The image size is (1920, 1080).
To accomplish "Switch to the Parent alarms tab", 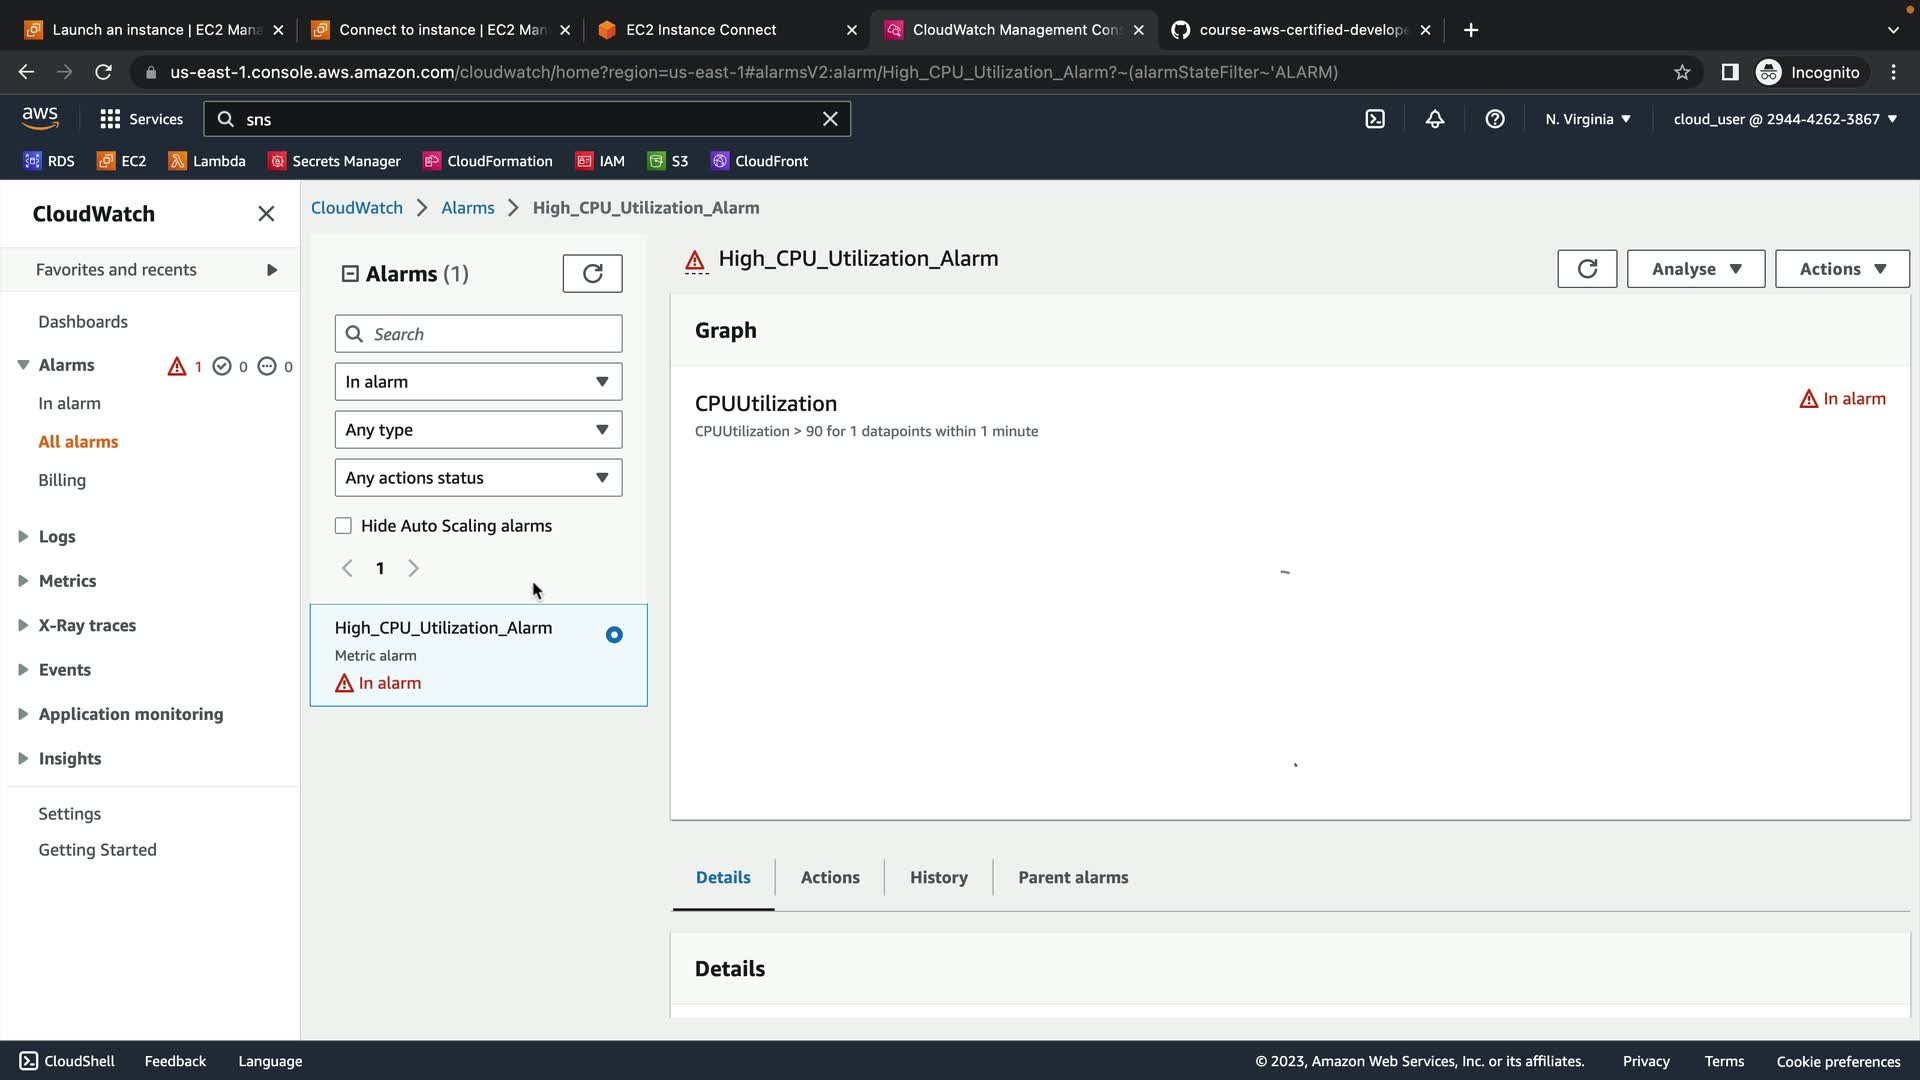I will pos(1073,877).
